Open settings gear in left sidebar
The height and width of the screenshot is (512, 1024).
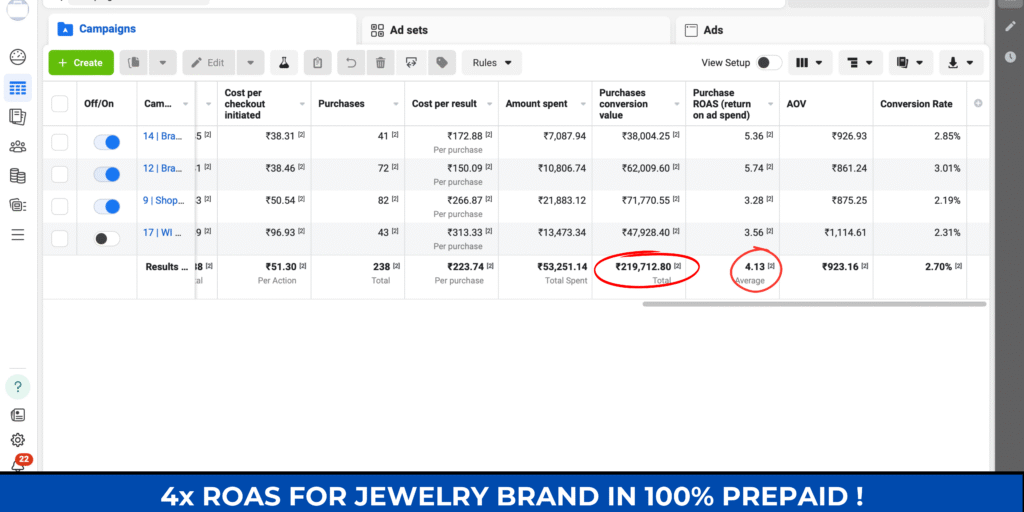(17, 440)
